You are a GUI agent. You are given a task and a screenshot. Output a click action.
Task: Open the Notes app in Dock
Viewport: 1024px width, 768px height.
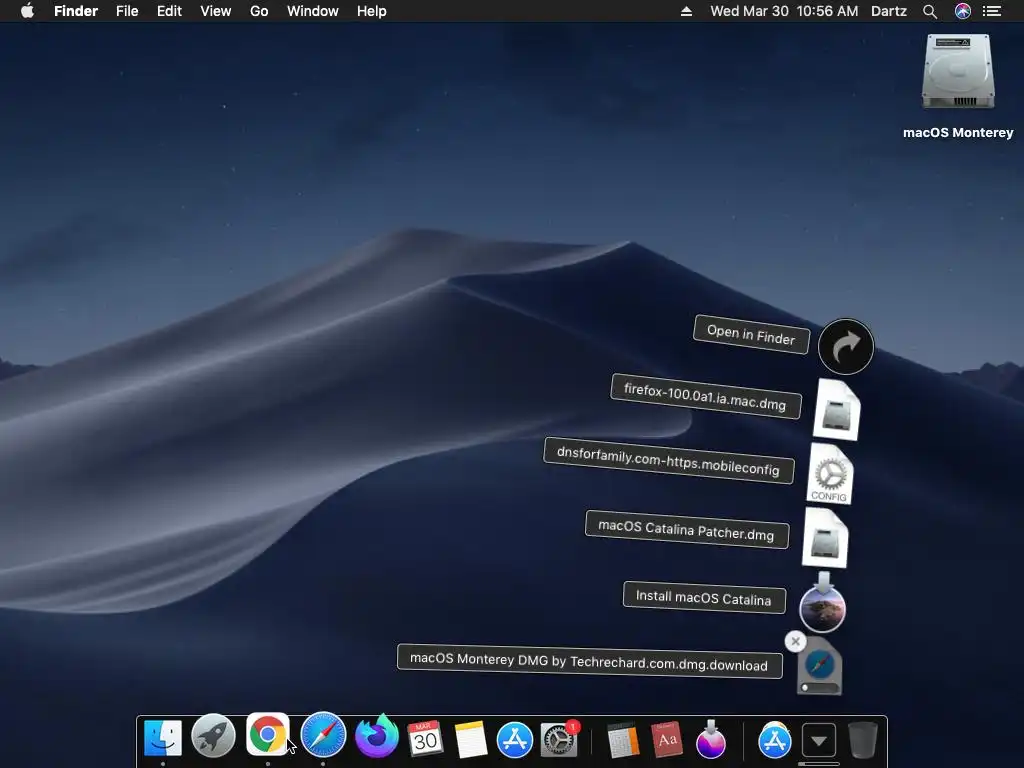[471, 739]
